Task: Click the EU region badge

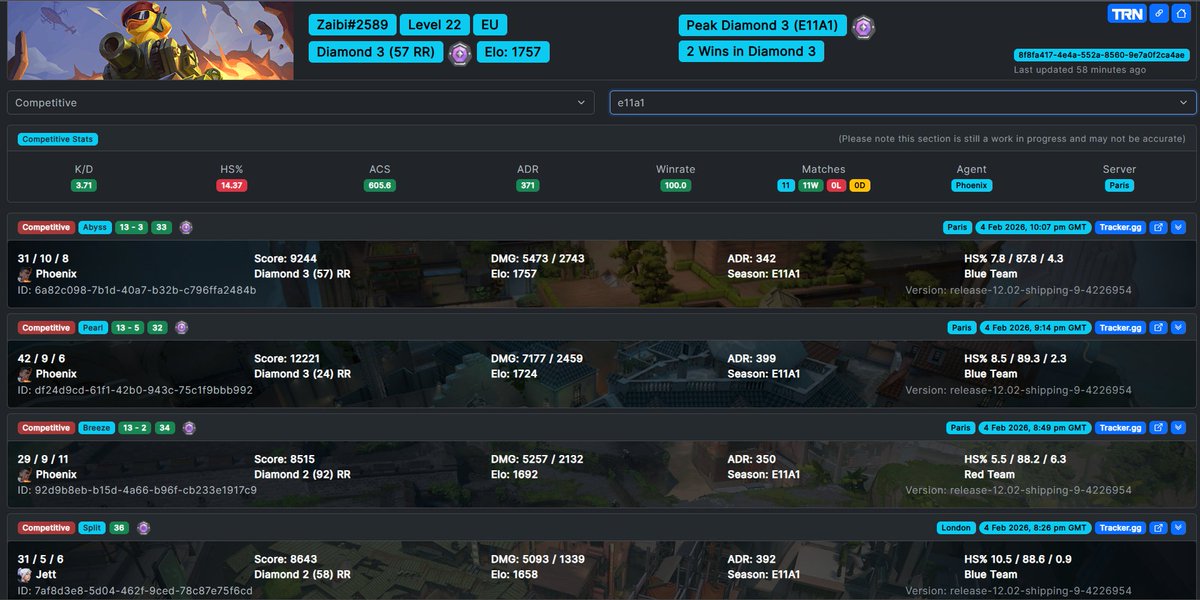Action: coord(489,25)
